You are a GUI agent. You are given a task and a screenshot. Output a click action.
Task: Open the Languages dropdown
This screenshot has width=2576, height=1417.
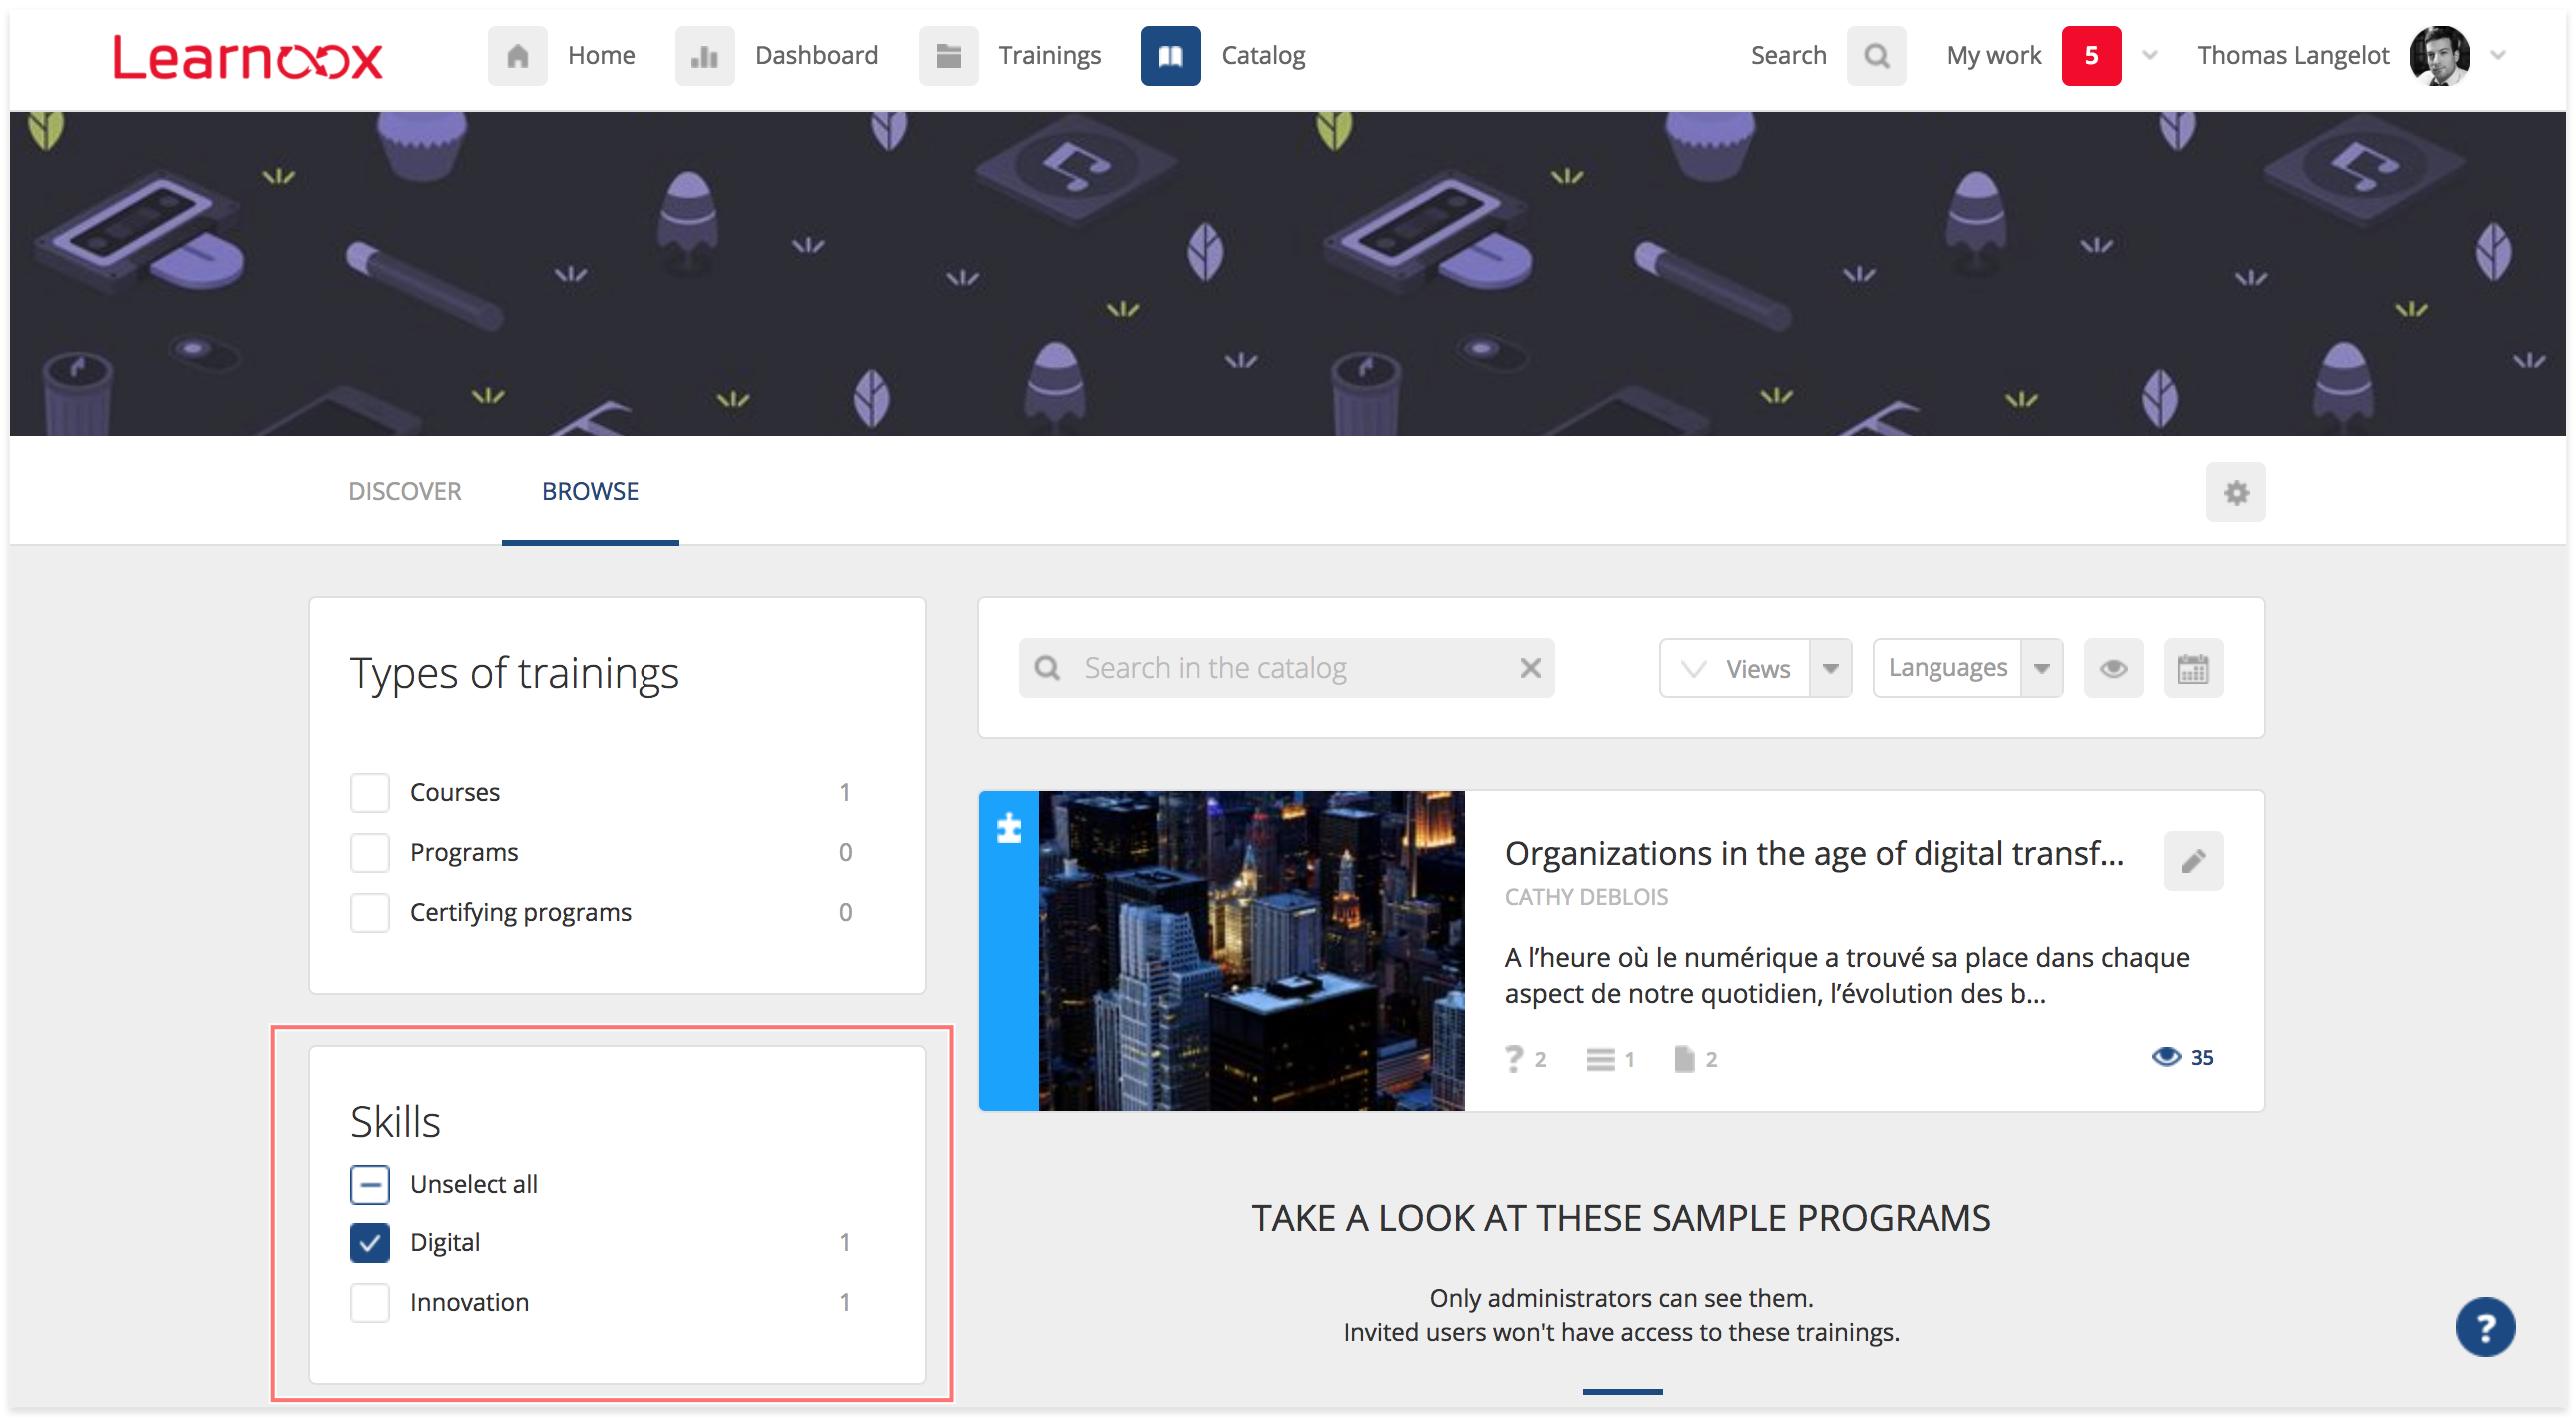(x=2042, y=668)
